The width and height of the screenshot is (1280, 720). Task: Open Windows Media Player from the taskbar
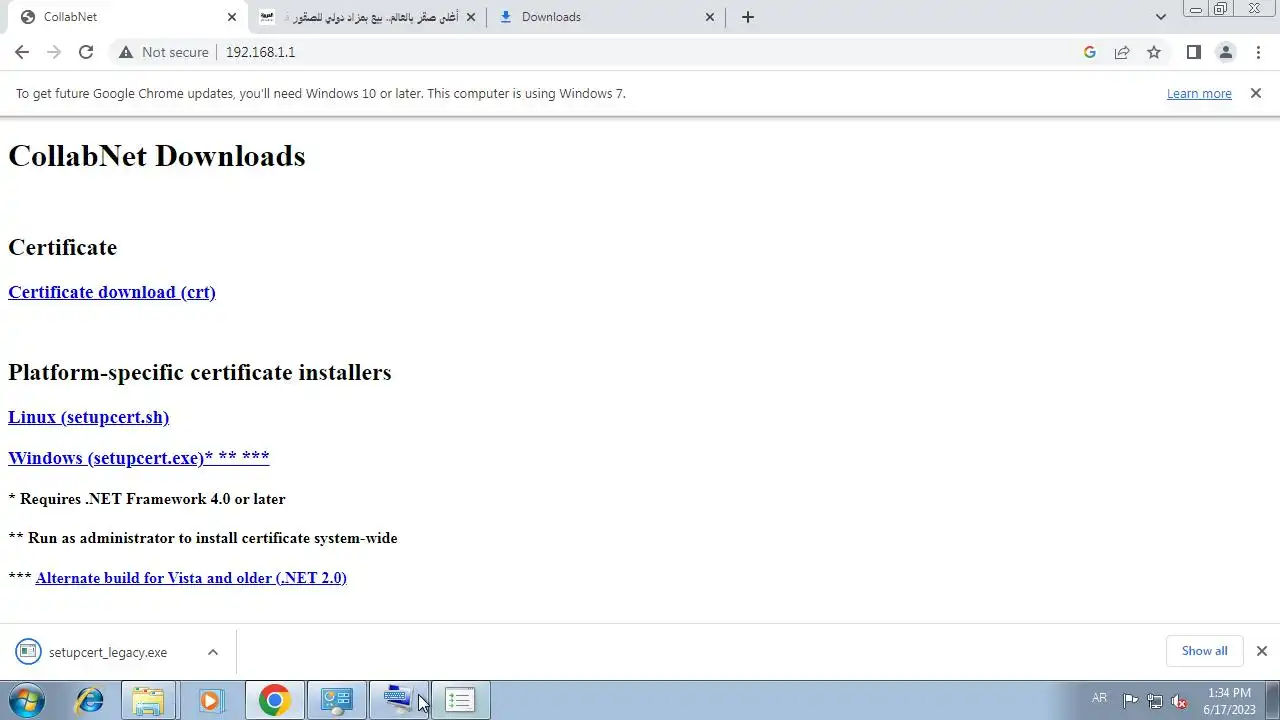pos(210,700)
